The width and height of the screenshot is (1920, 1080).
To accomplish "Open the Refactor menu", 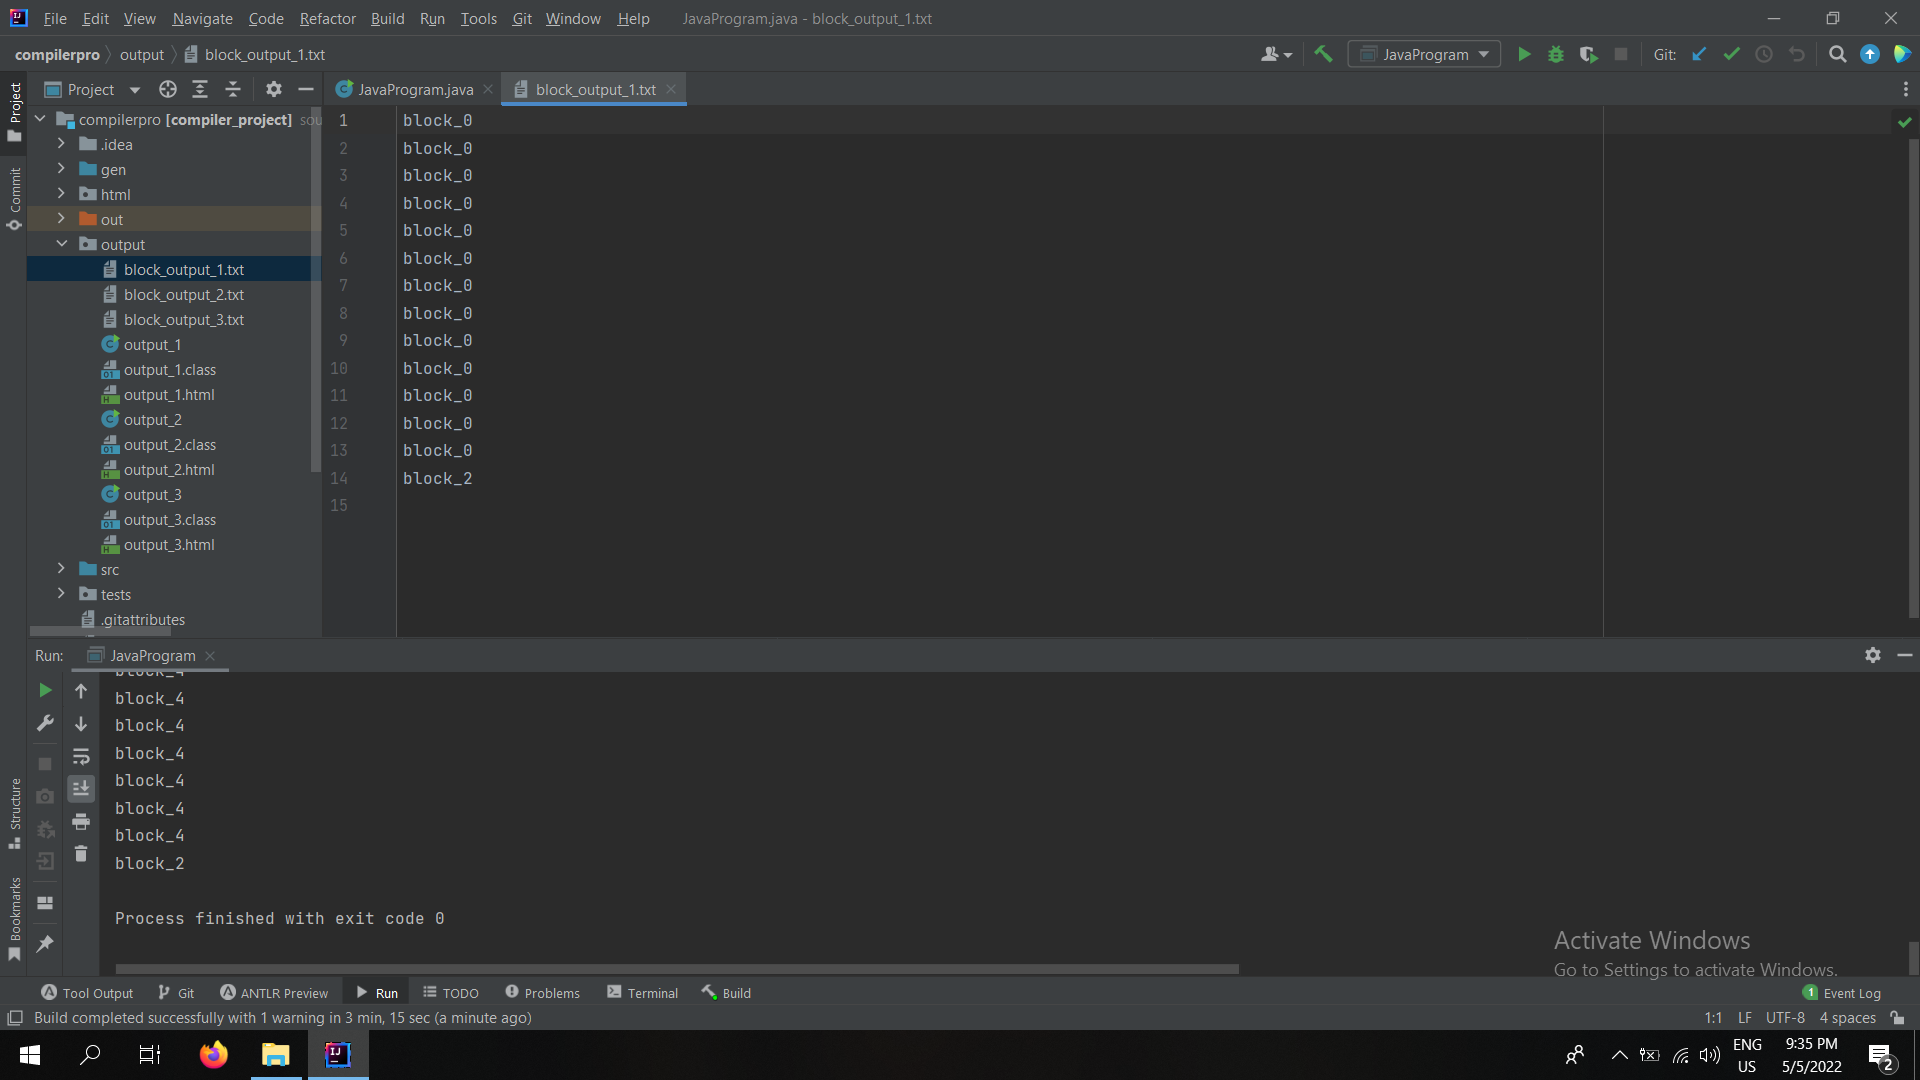I will [327, 19].
